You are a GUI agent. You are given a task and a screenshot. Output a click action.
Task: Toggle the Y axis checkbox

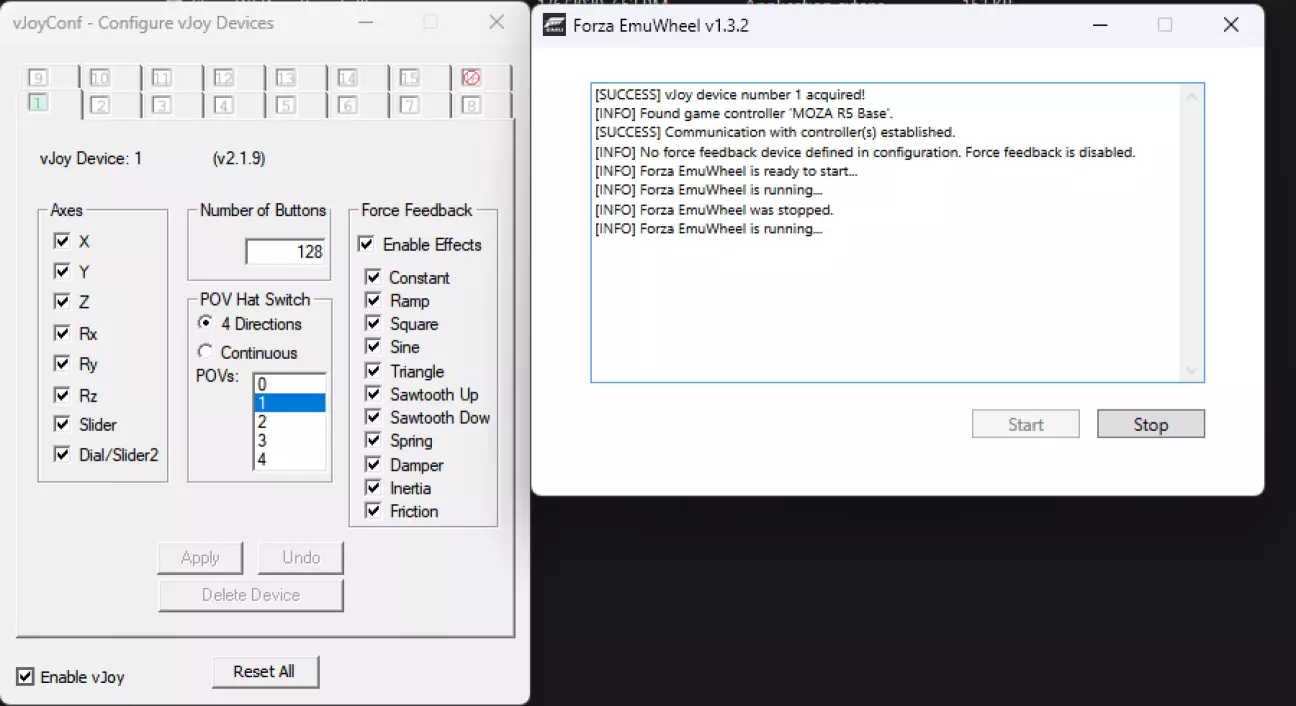coord(62,271)
